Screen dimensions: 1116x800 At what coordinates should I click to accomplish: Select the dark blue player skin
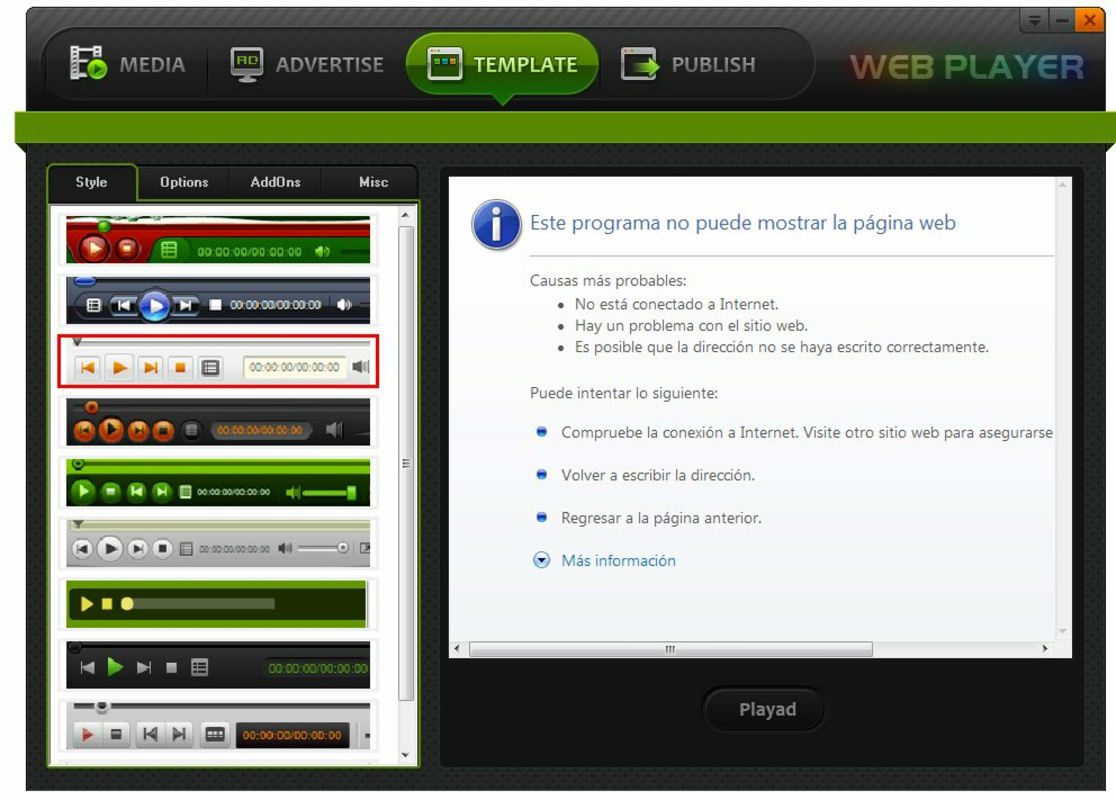(218, 300)
